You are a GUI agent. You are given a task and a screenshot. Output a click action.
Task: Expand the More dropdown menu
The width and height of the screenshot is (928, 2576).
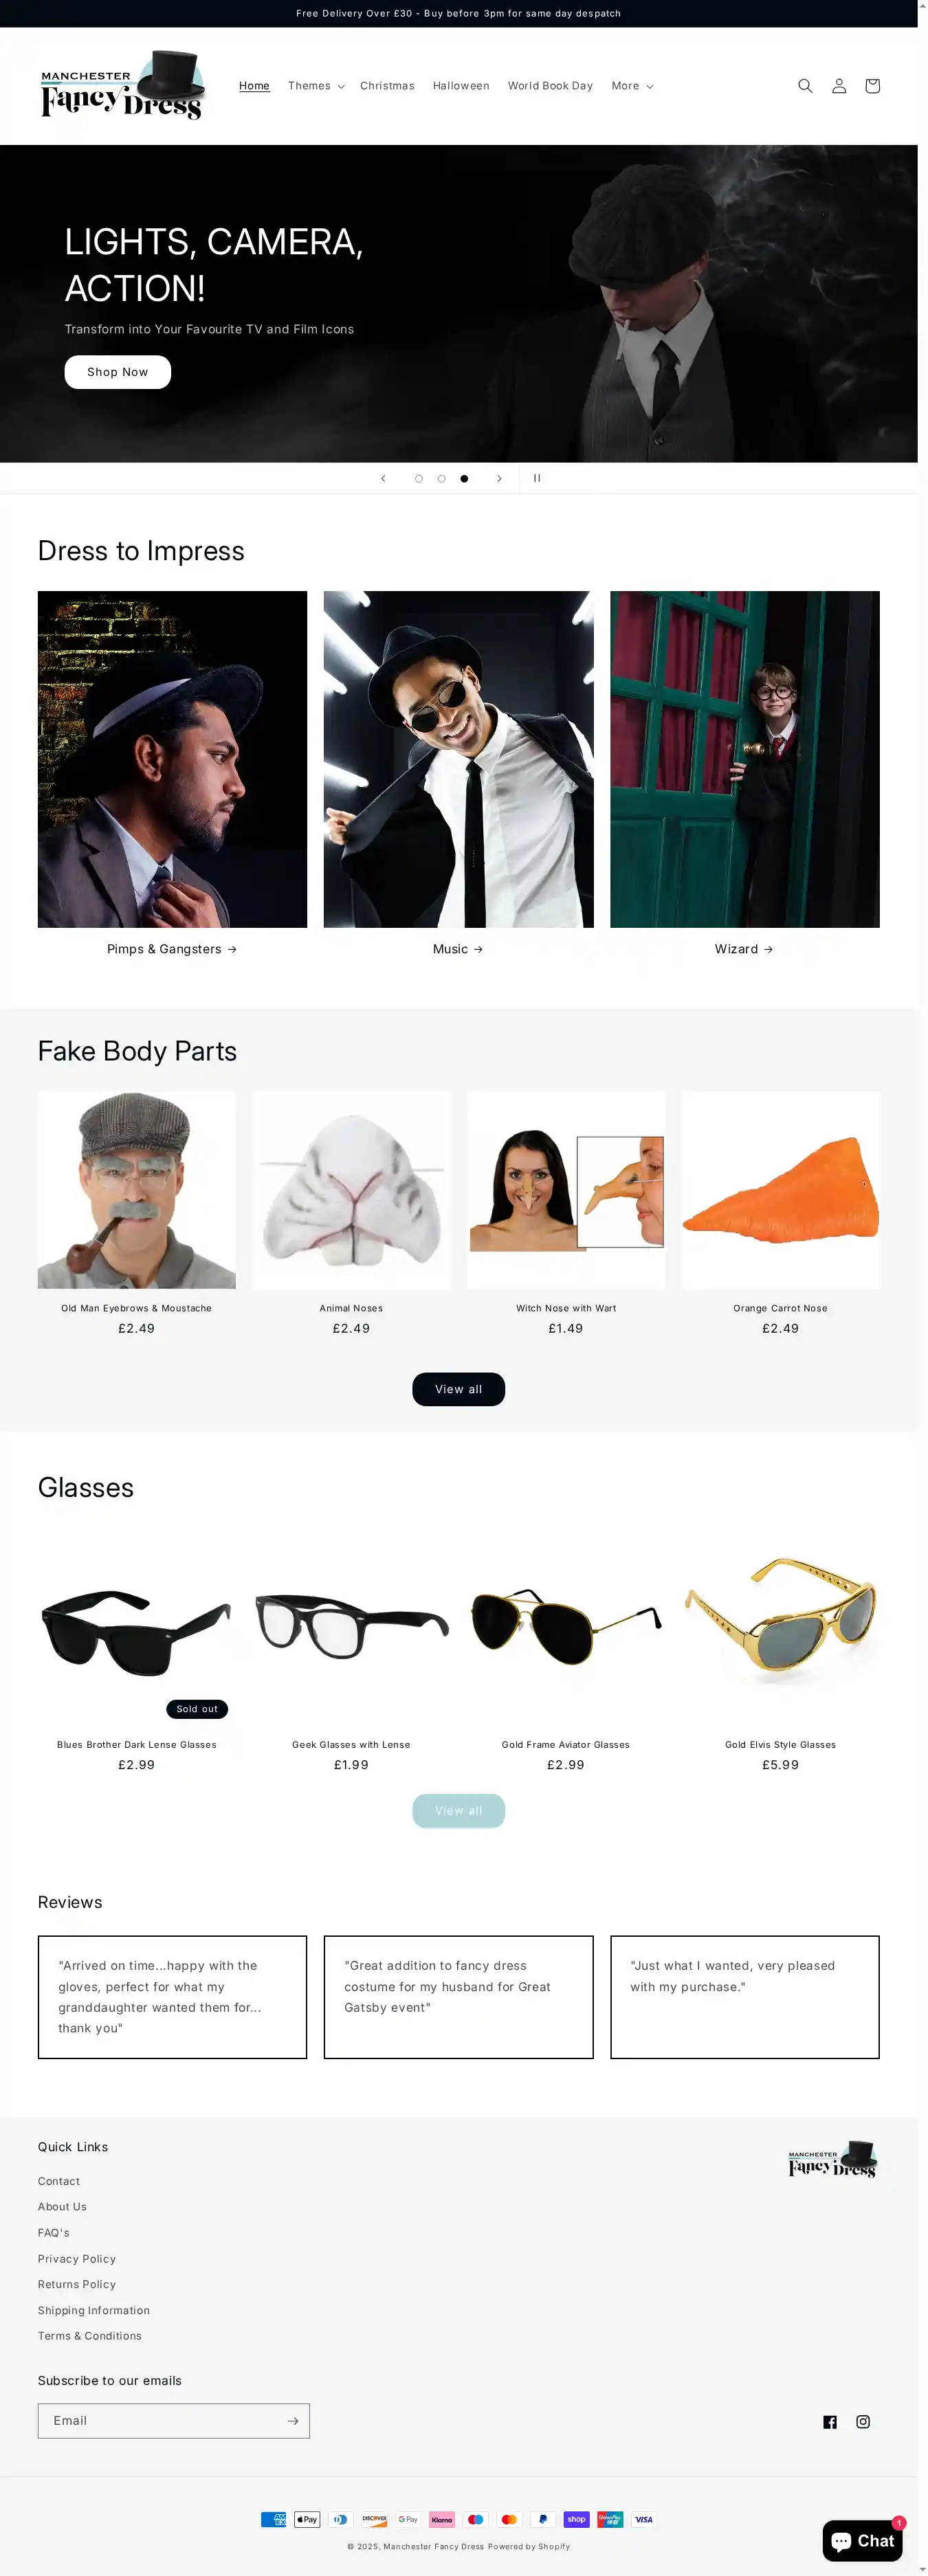[x=632, y=86]
